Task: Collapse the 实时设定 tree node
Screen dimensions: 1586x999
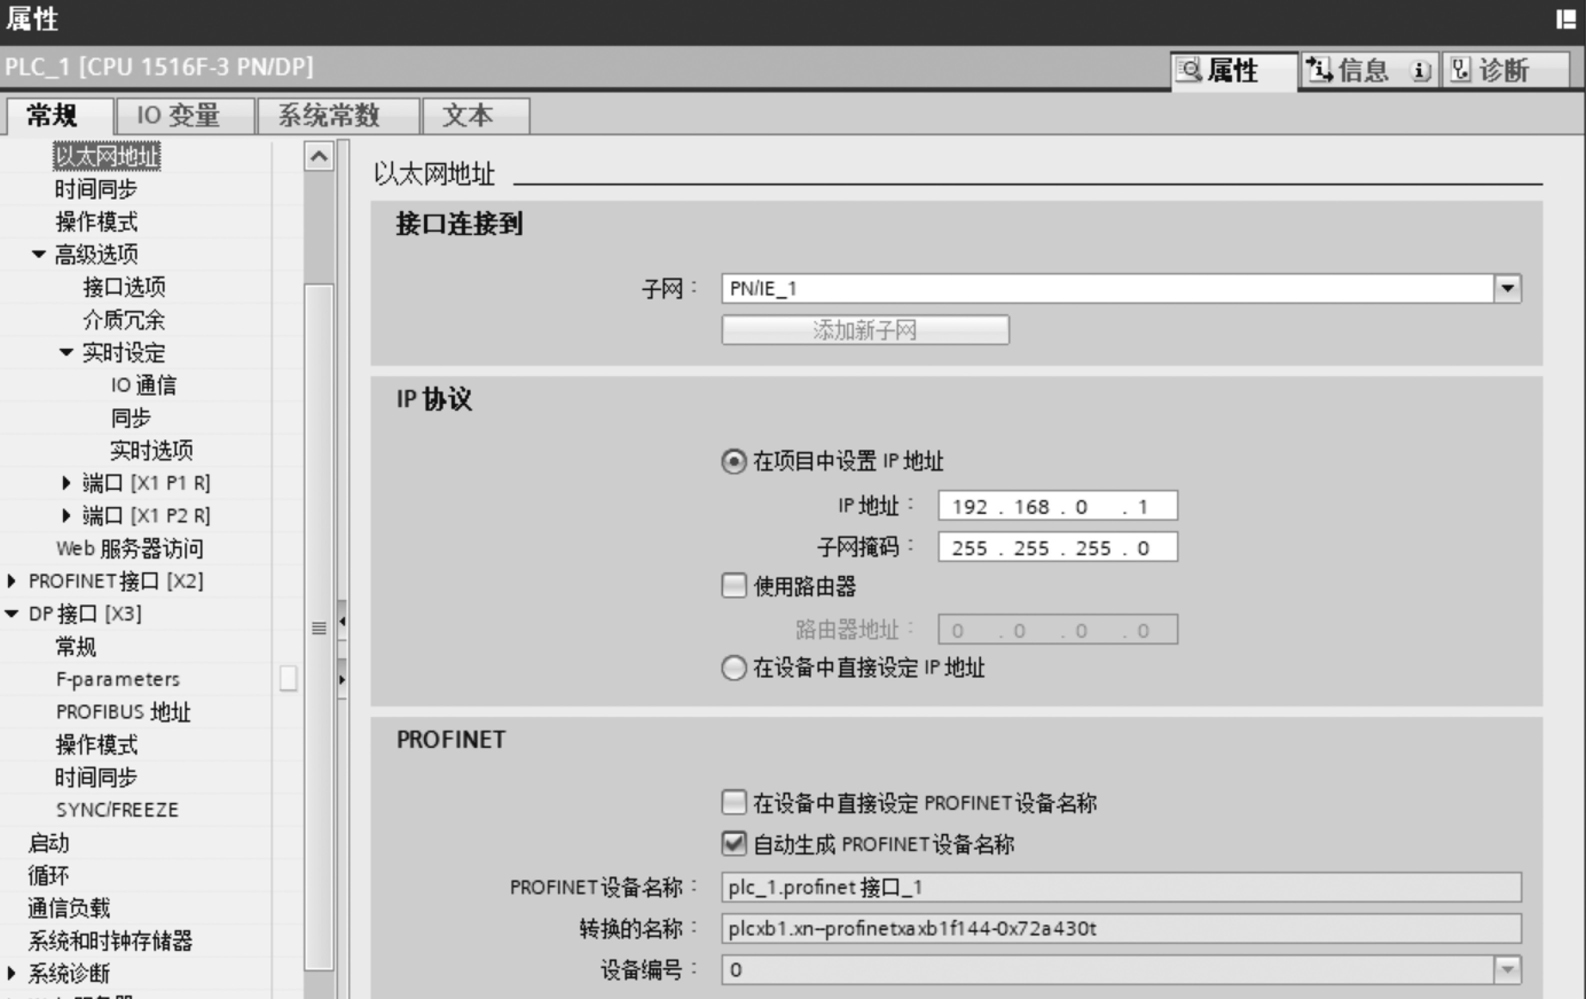Action: coord(66,352)
